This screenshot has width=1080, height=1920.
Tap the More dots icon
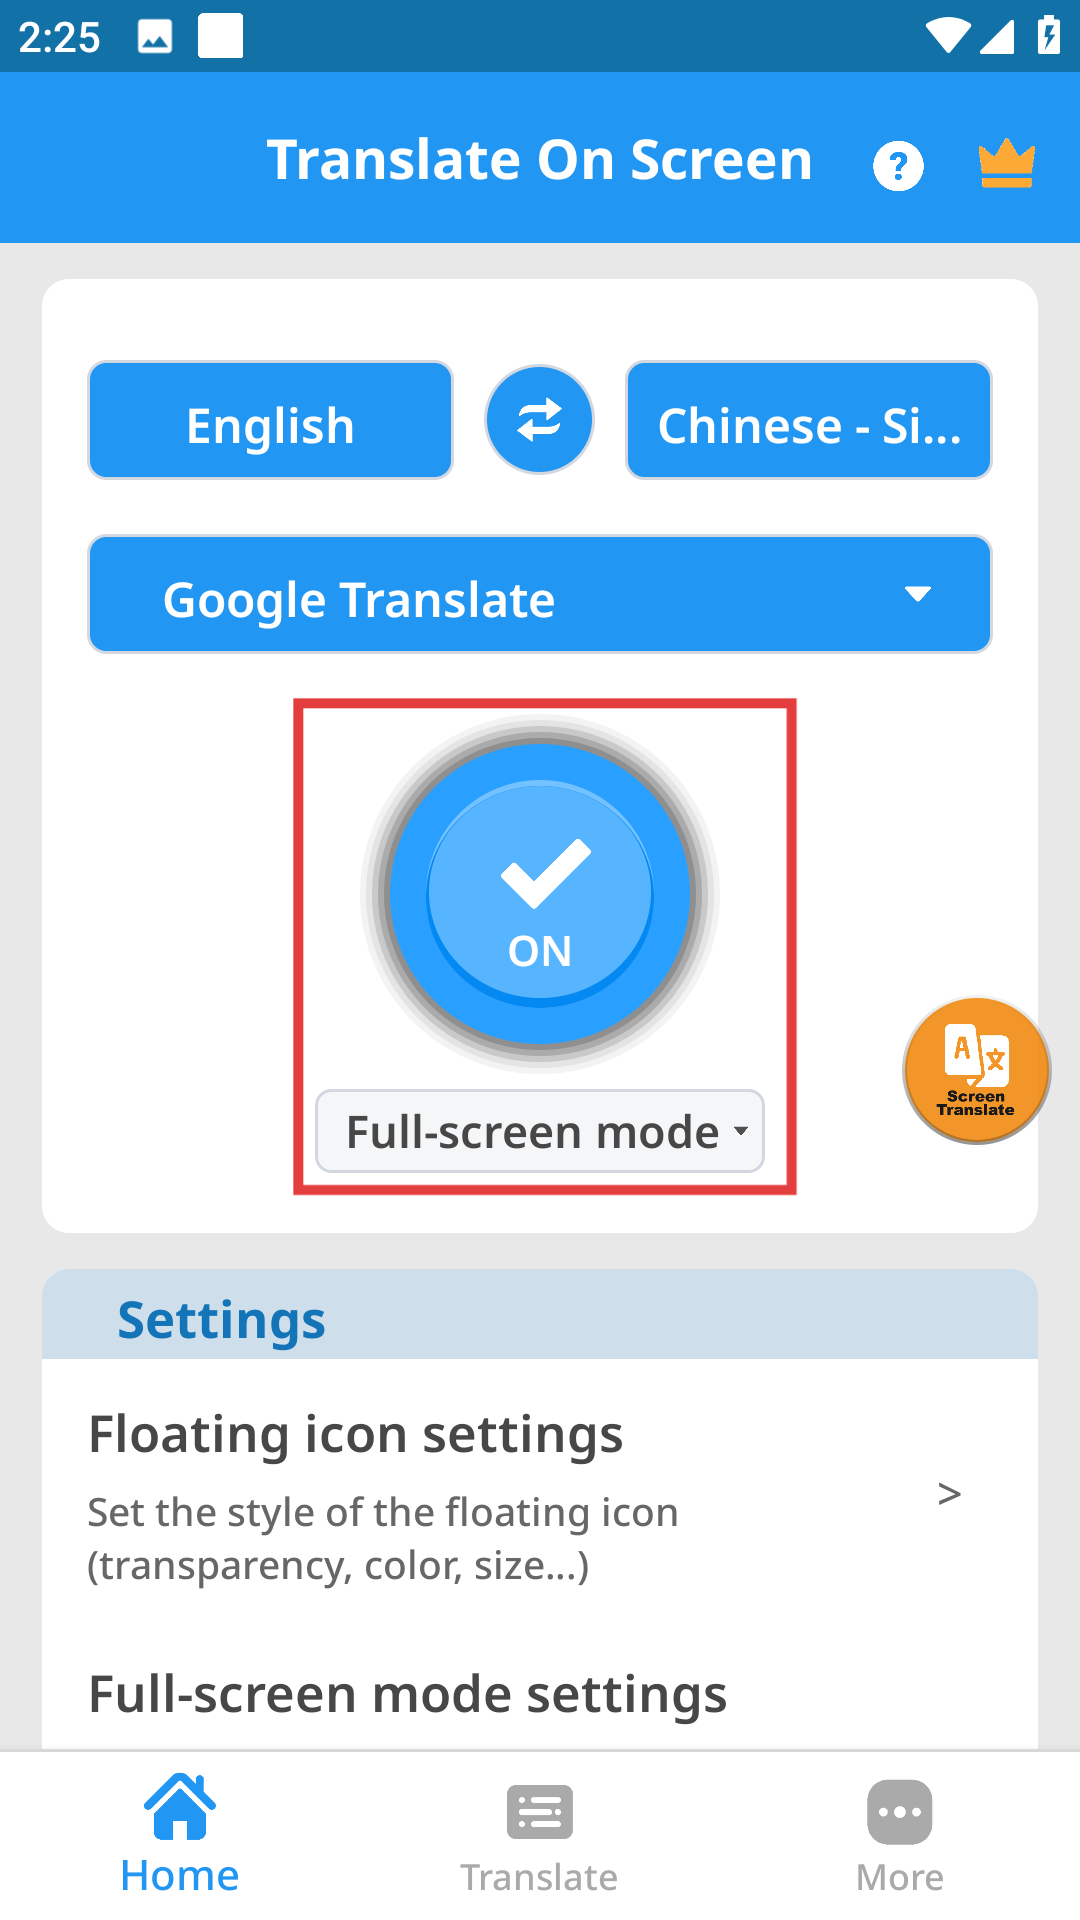[899, 1812]
